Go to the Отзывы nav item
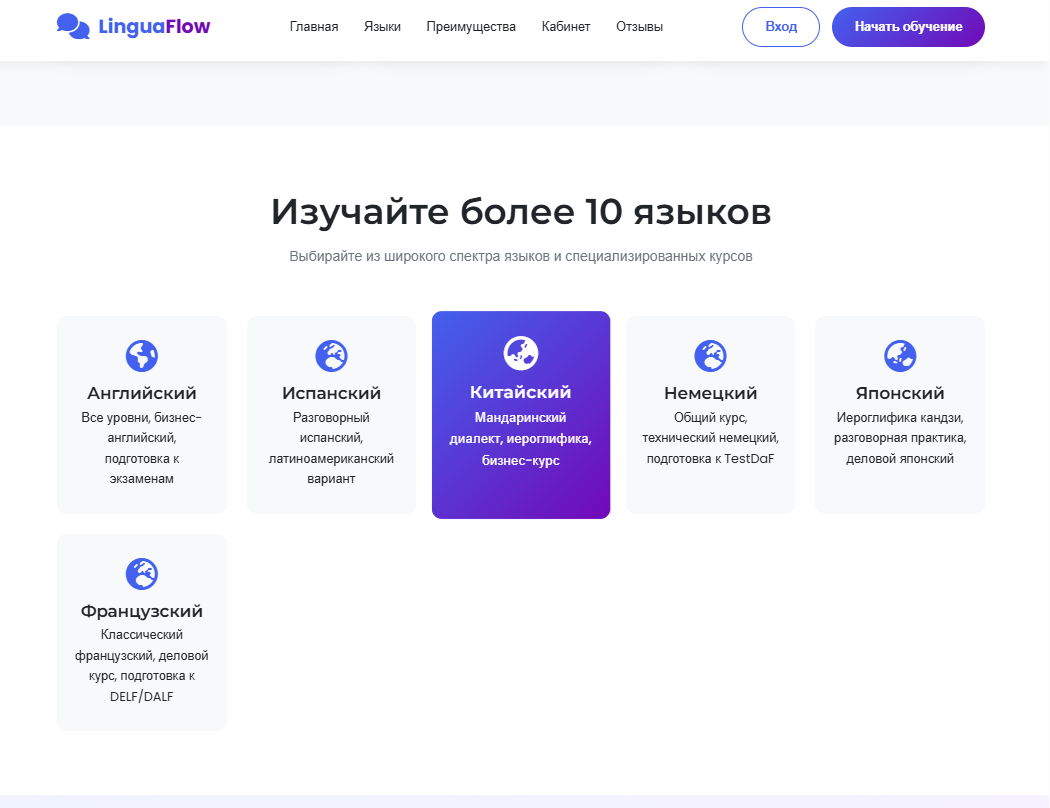The height and width of the screenshot is (808, 1050). click(x=640, y=27)
